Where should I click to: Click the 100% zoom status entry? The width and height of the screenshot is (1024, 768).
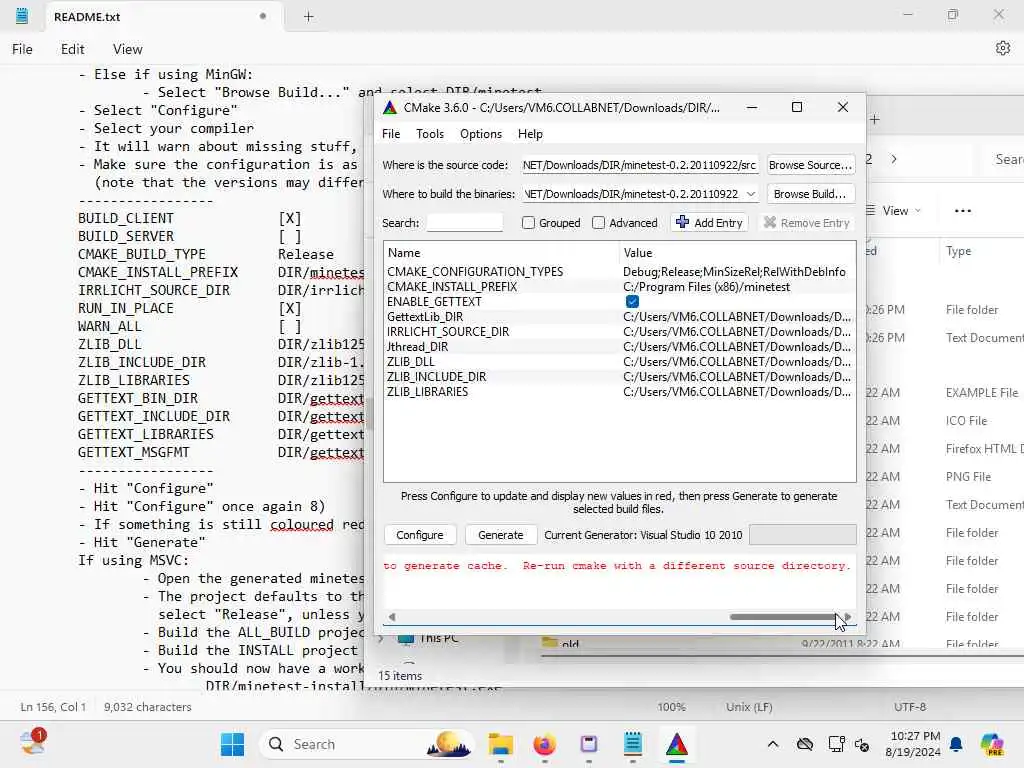coord(671,707)
